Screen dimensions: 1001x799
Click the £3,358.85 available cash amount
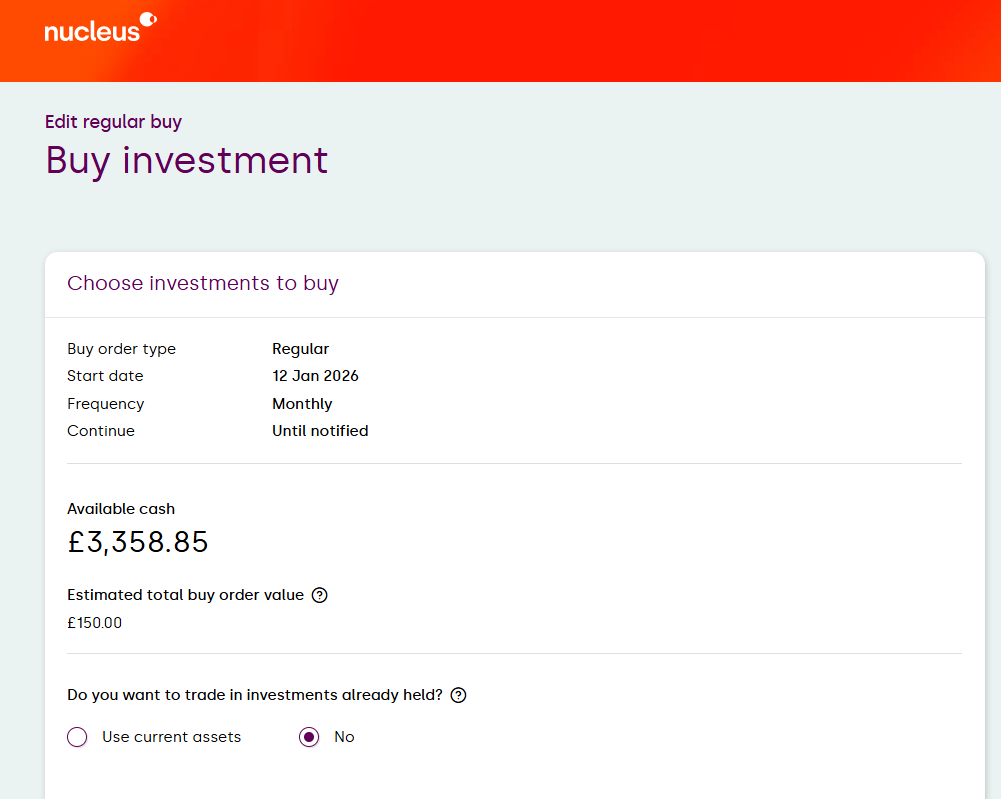(138, 542)
